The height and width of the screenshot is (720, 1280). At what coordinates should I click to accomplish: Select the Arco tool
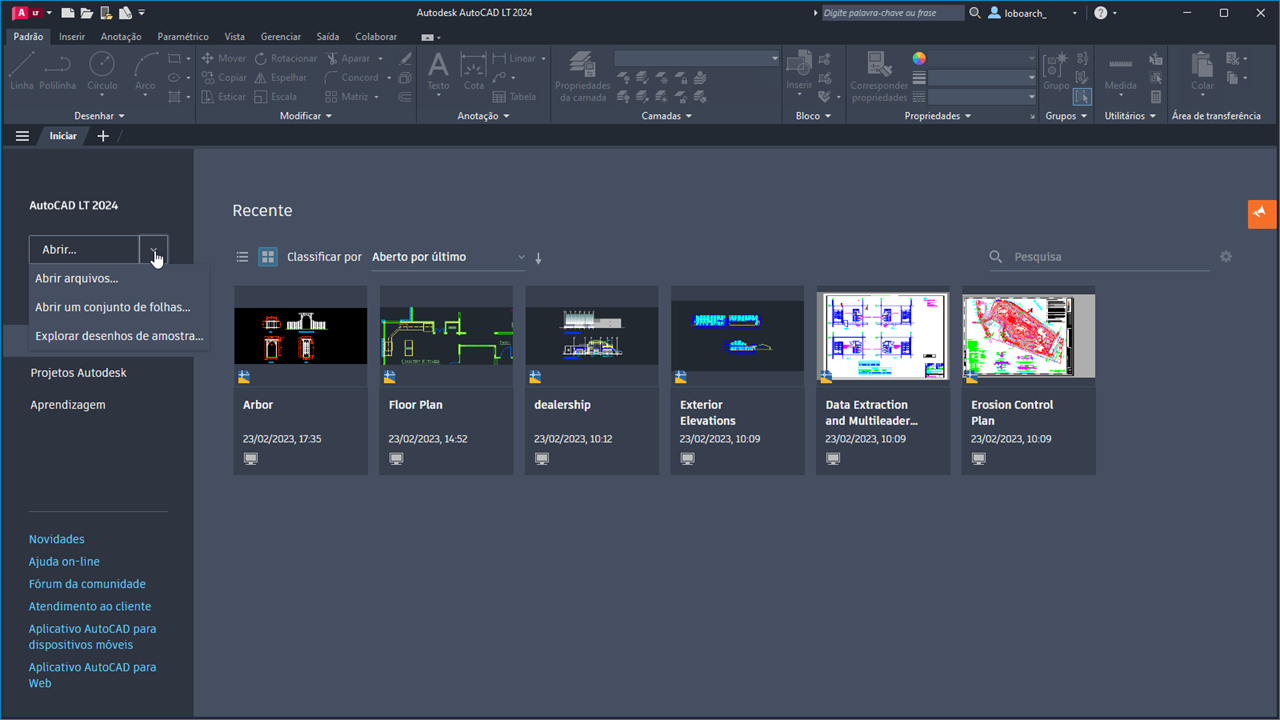click(x=145, y=72)
